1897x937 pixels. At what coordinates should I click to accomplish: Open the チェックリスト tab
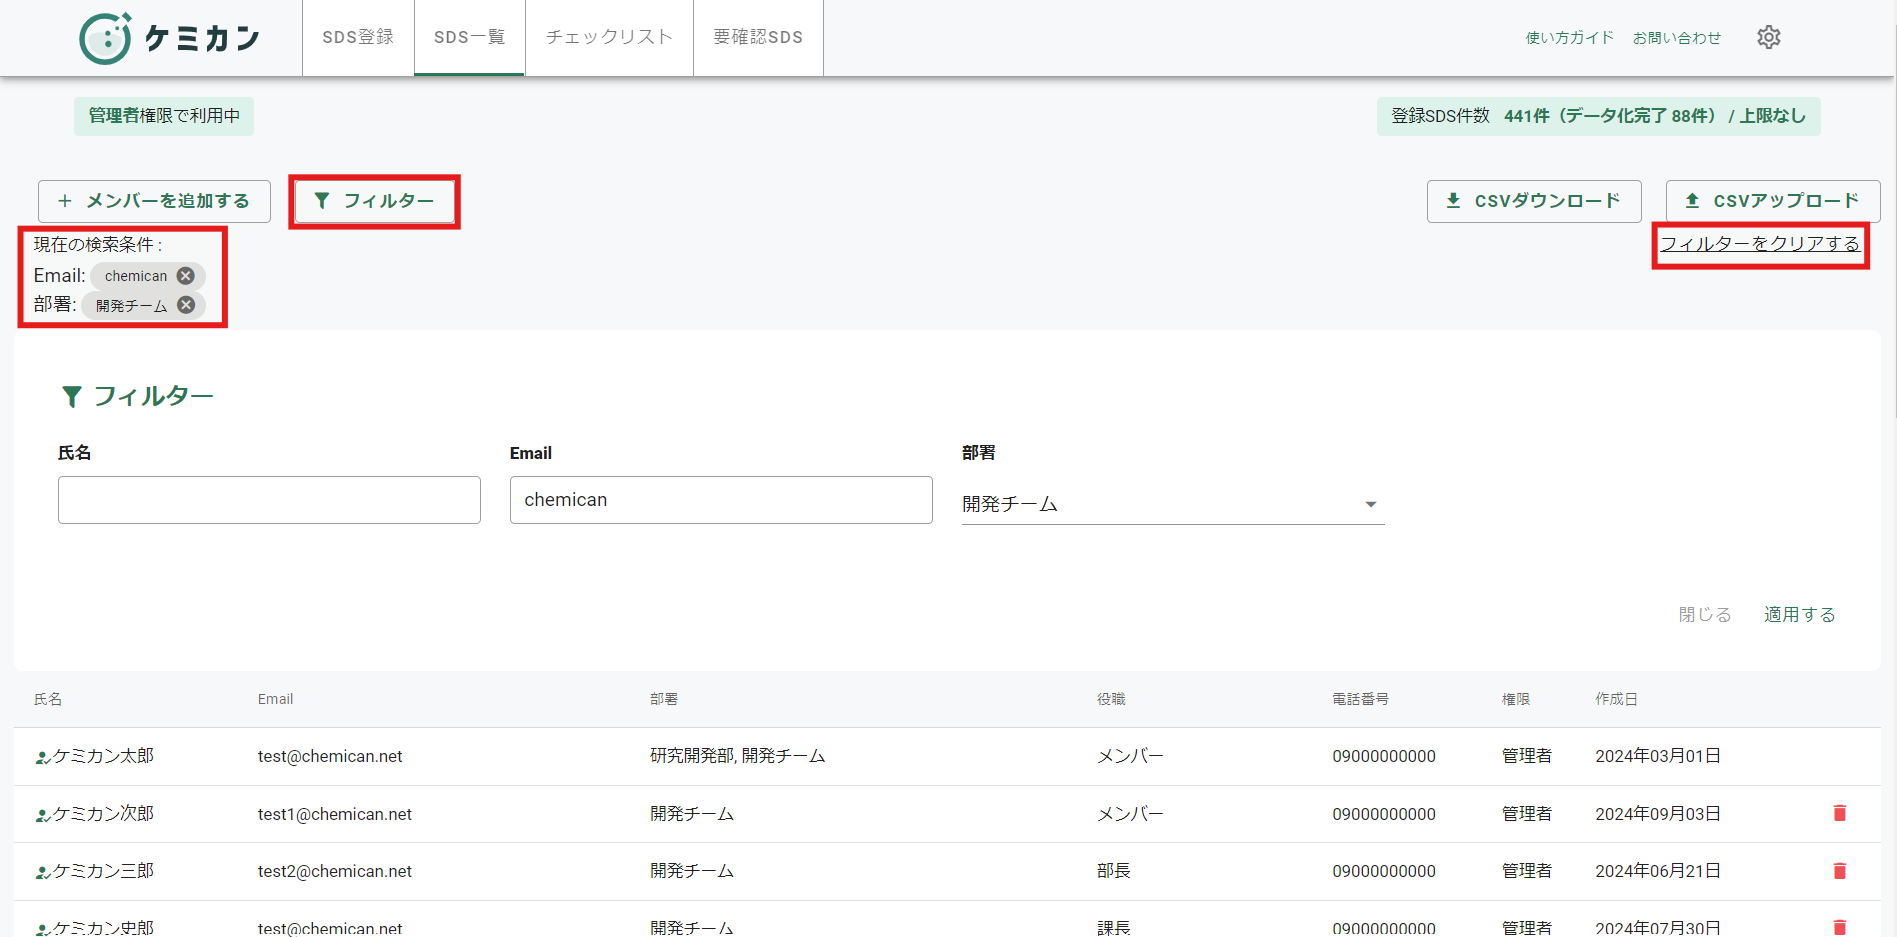tap(609, 37)
